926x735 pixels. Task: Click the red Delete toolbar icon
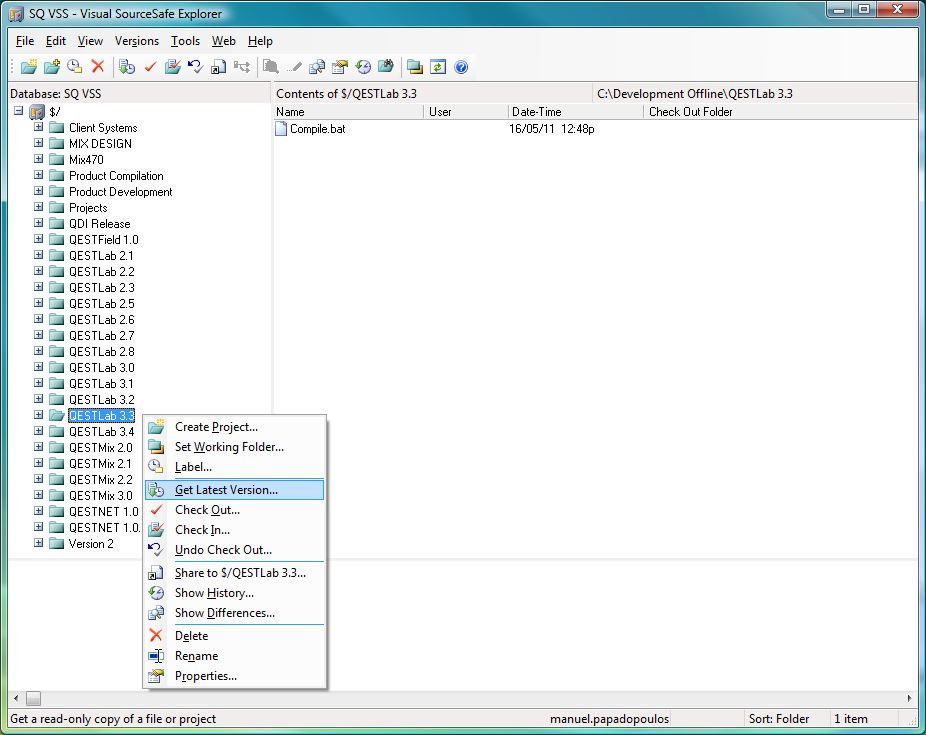98,67
